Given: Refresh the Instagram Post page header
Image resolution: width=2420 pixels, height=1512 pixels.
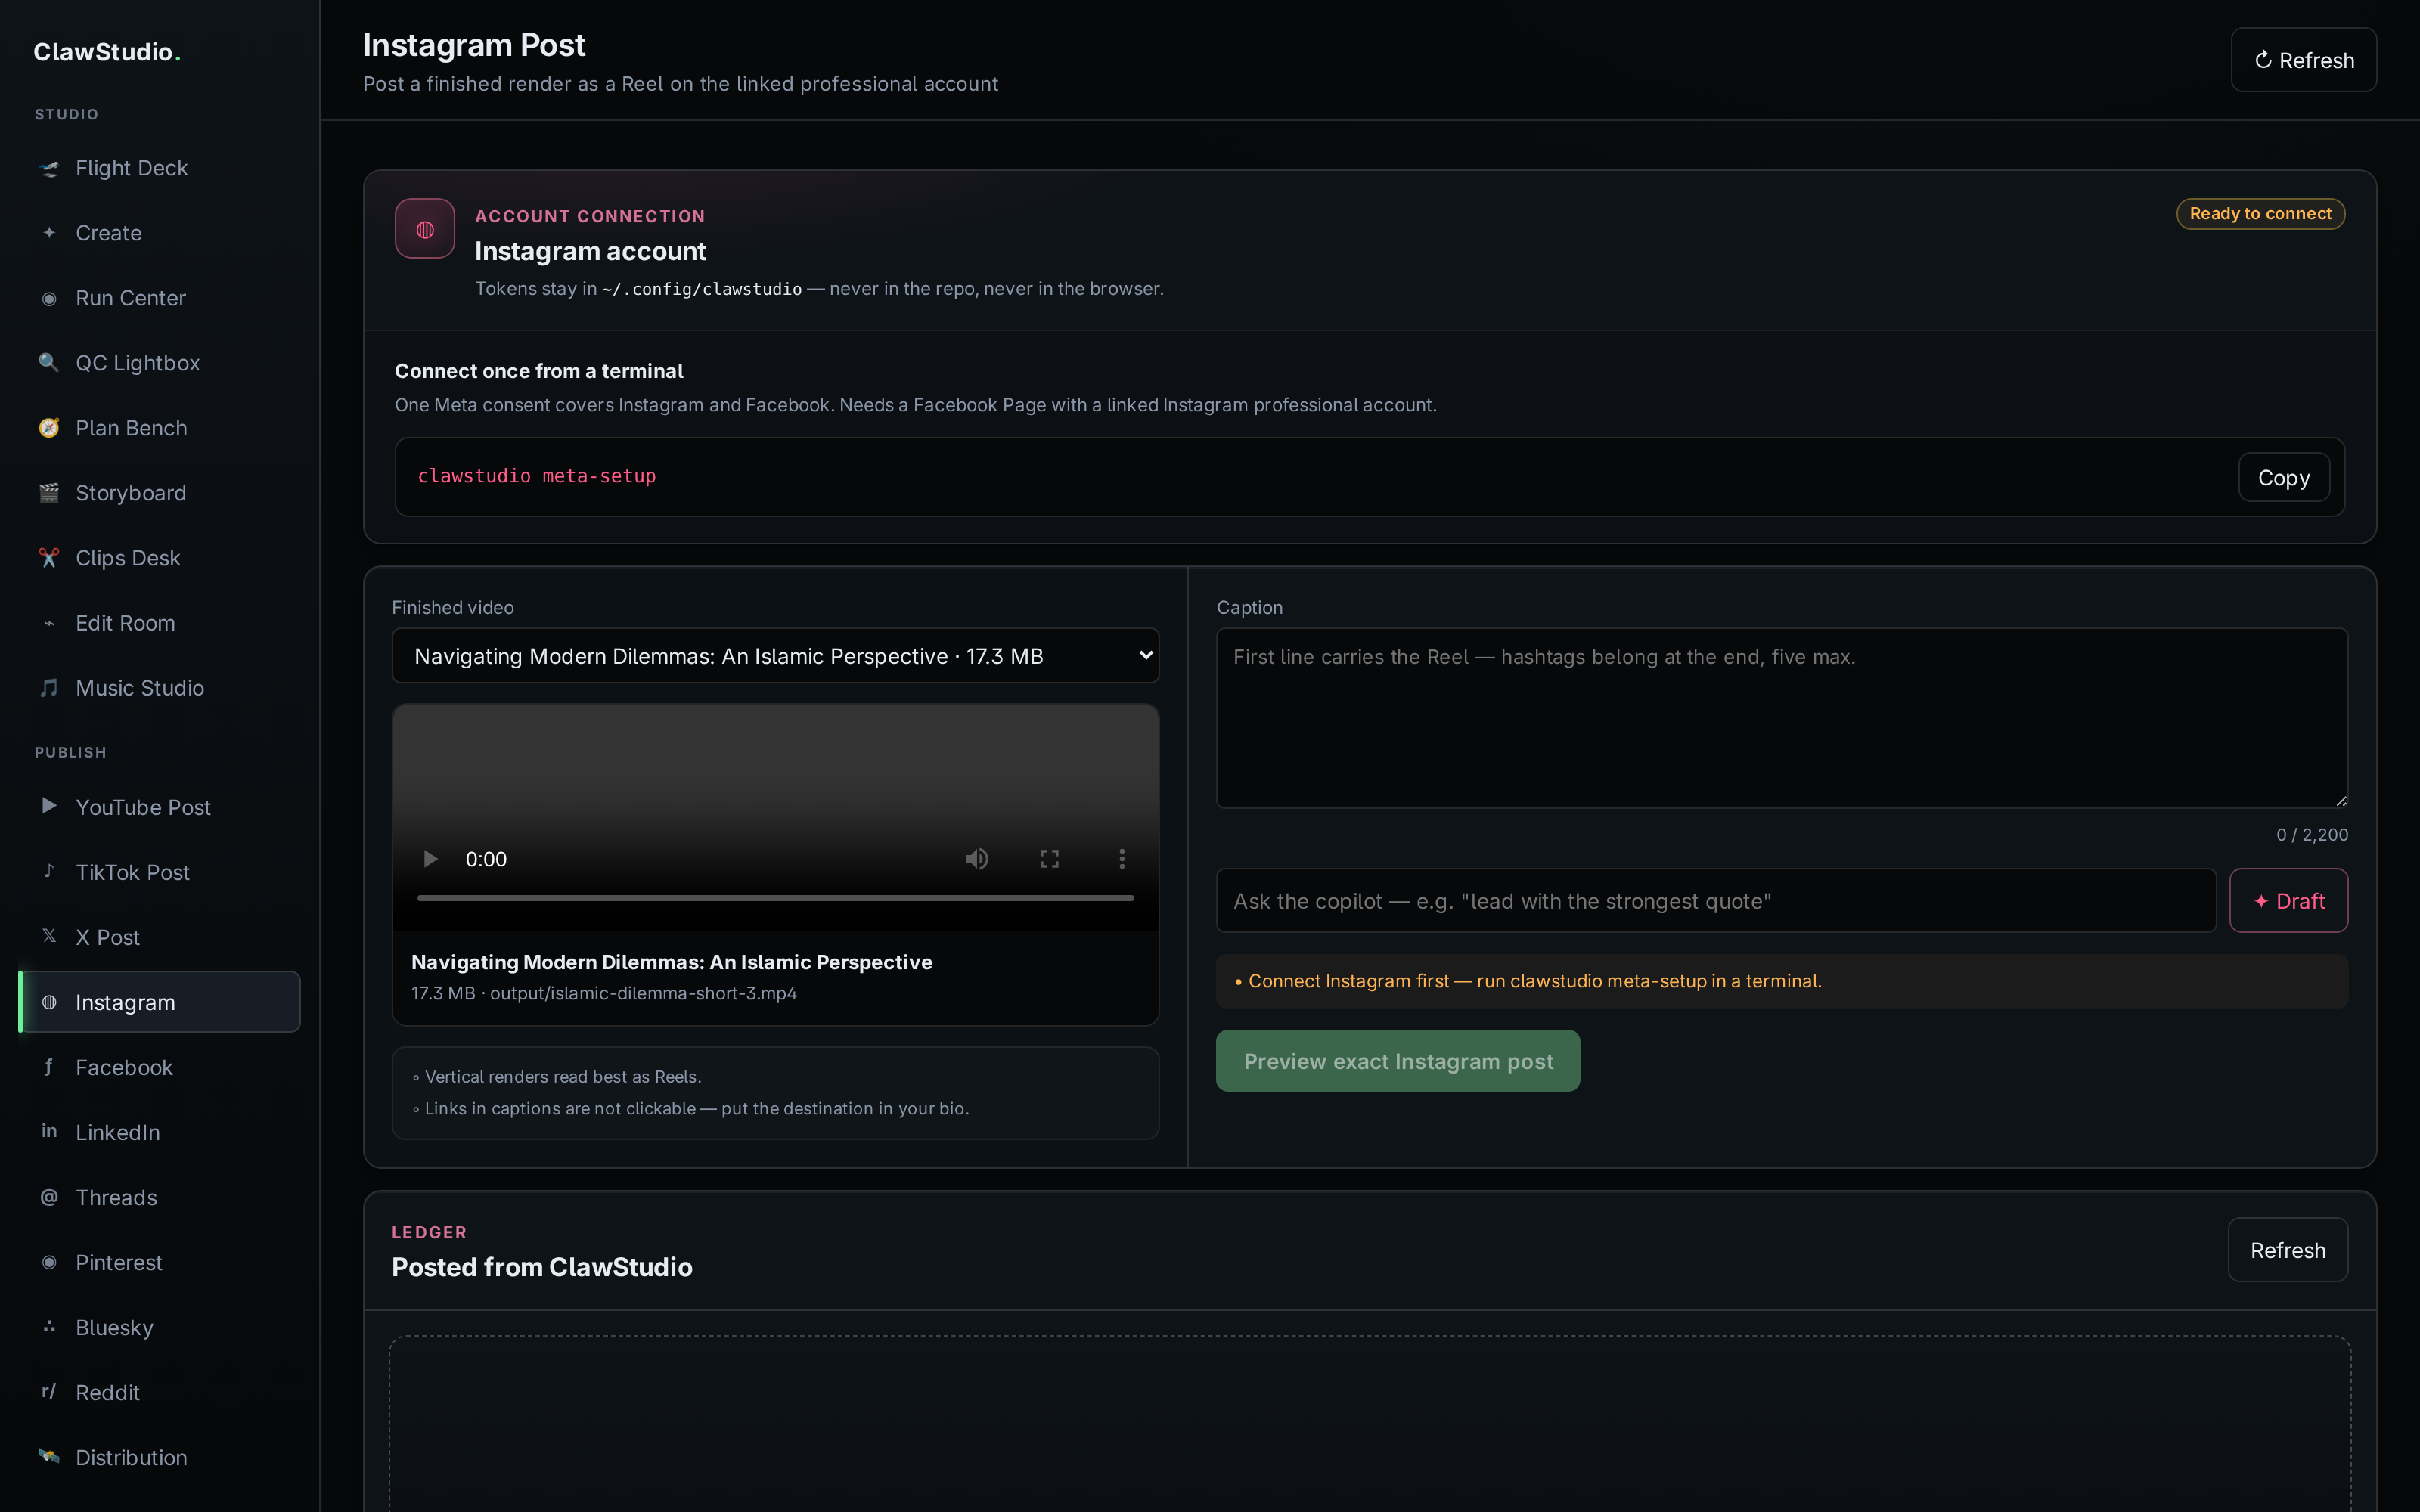Looking at the screenshot, I should [2303, 60].
